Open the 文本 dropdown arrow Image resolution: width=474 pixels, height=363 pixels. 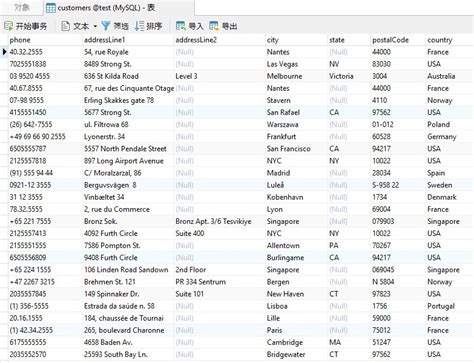[x=95, y=26]
